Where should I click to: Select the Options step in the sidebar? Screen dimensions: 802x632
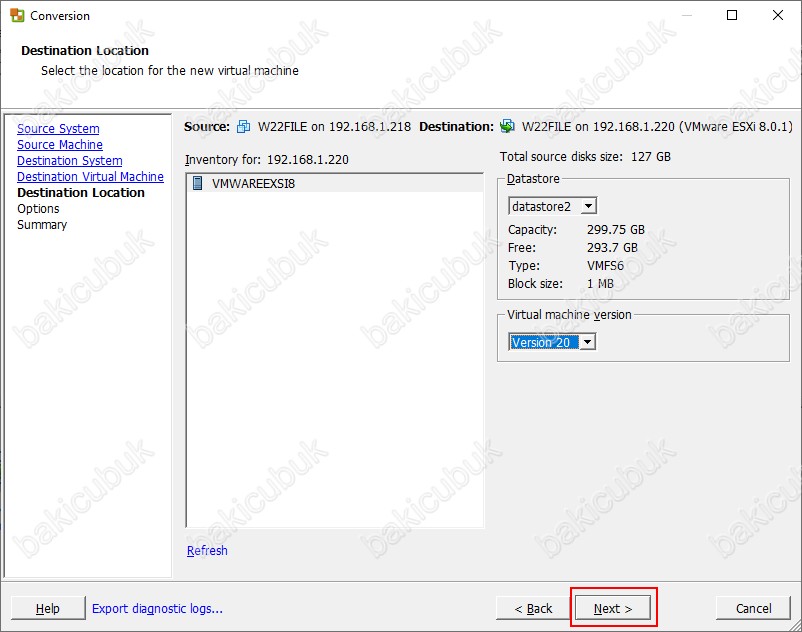point(38,209)
